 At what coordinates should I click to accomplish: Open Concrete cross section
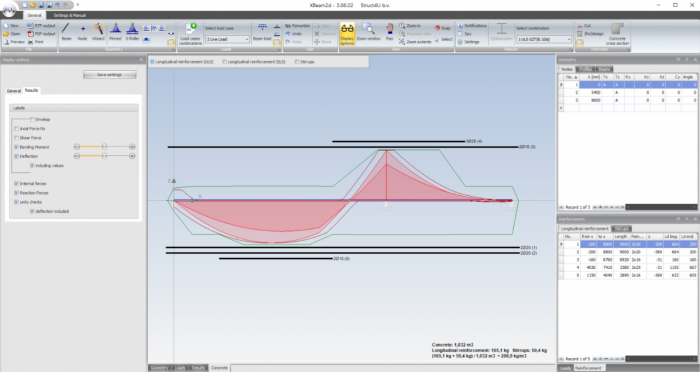point(617,34)
